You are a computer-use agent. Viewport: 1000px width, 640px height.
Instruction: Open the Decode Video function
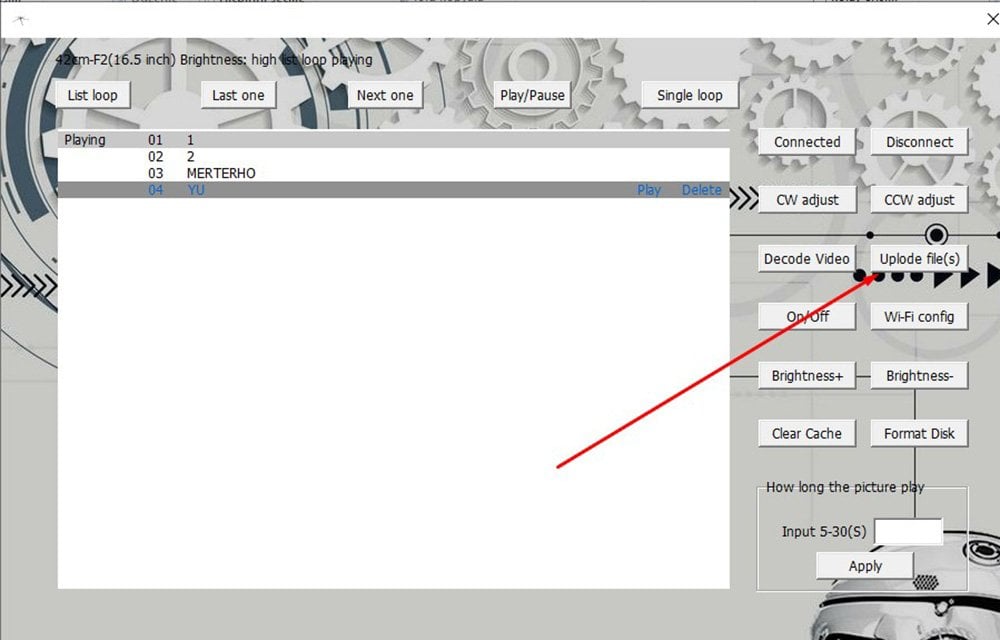click(807, 259)
